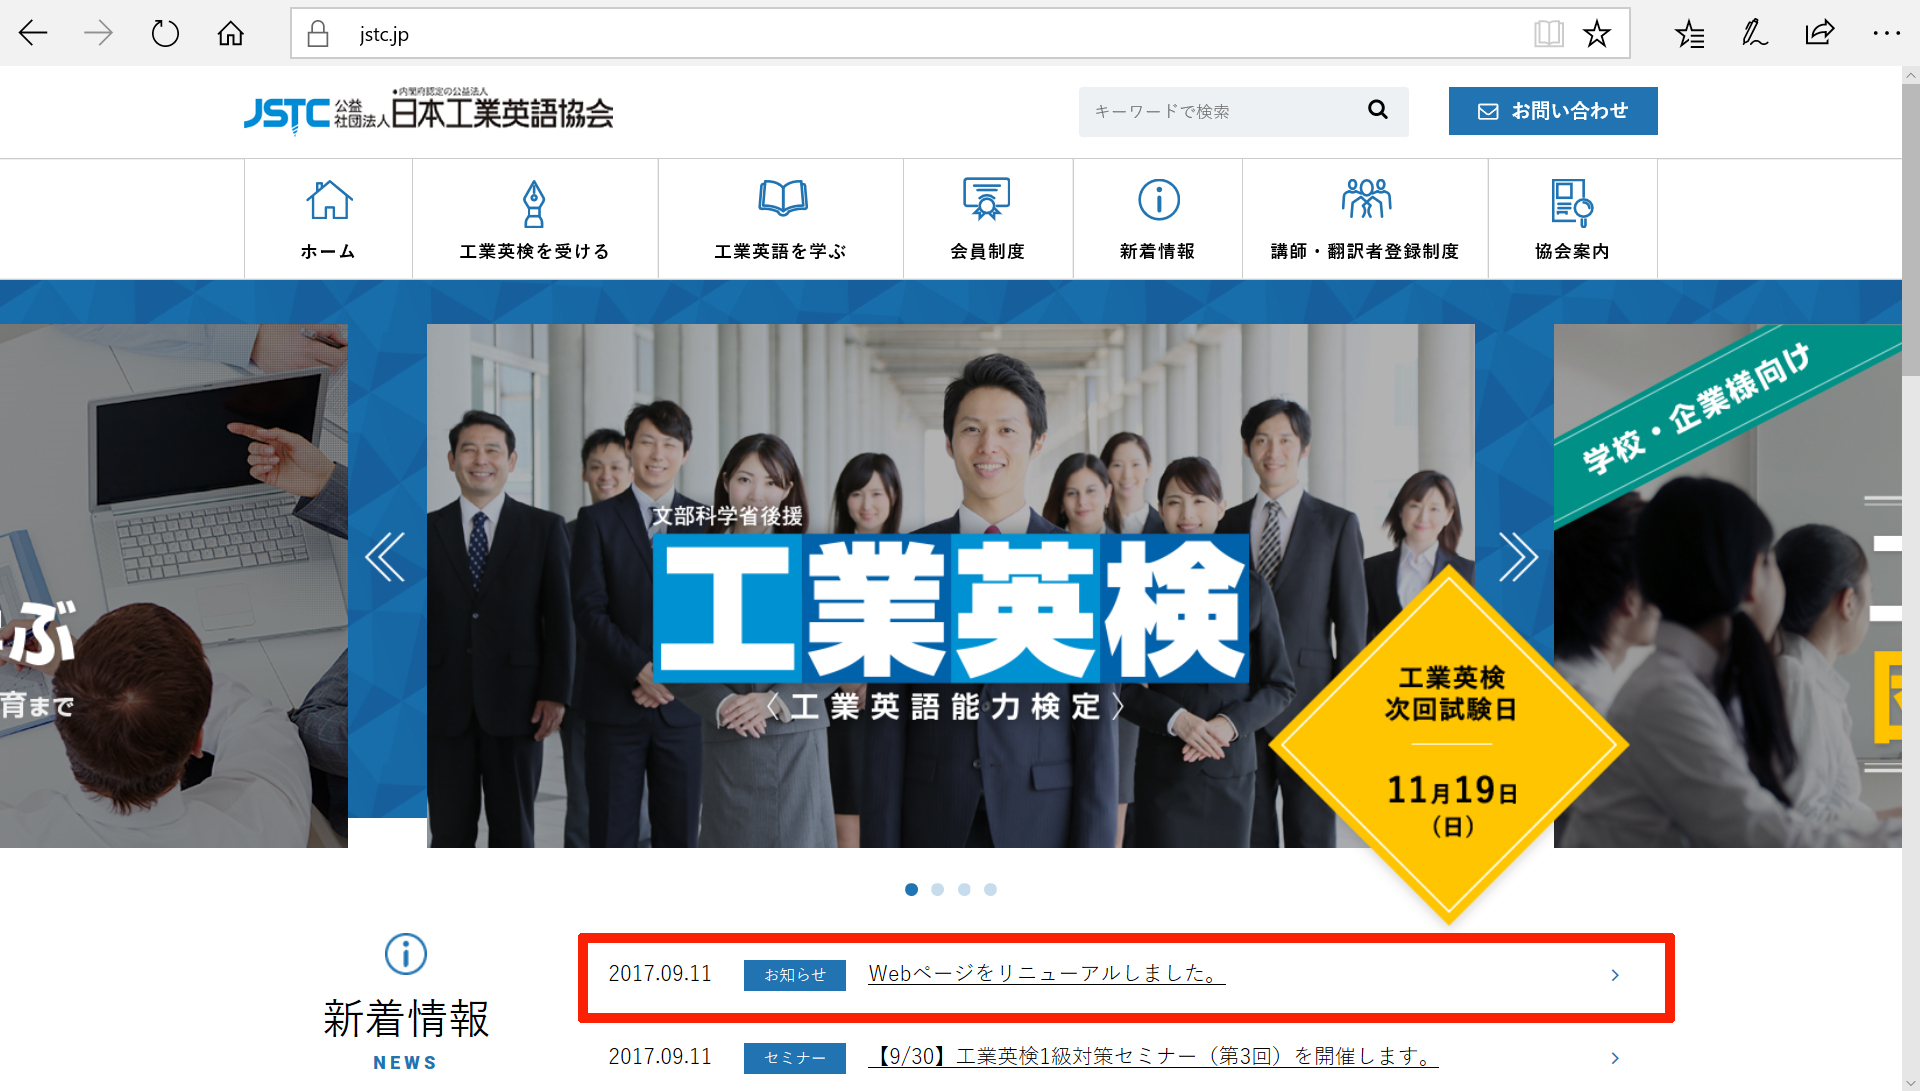Screen dimensions: 1920x1091
Task: Open the favorites hub icon
Action: [x=1690, y=34]
